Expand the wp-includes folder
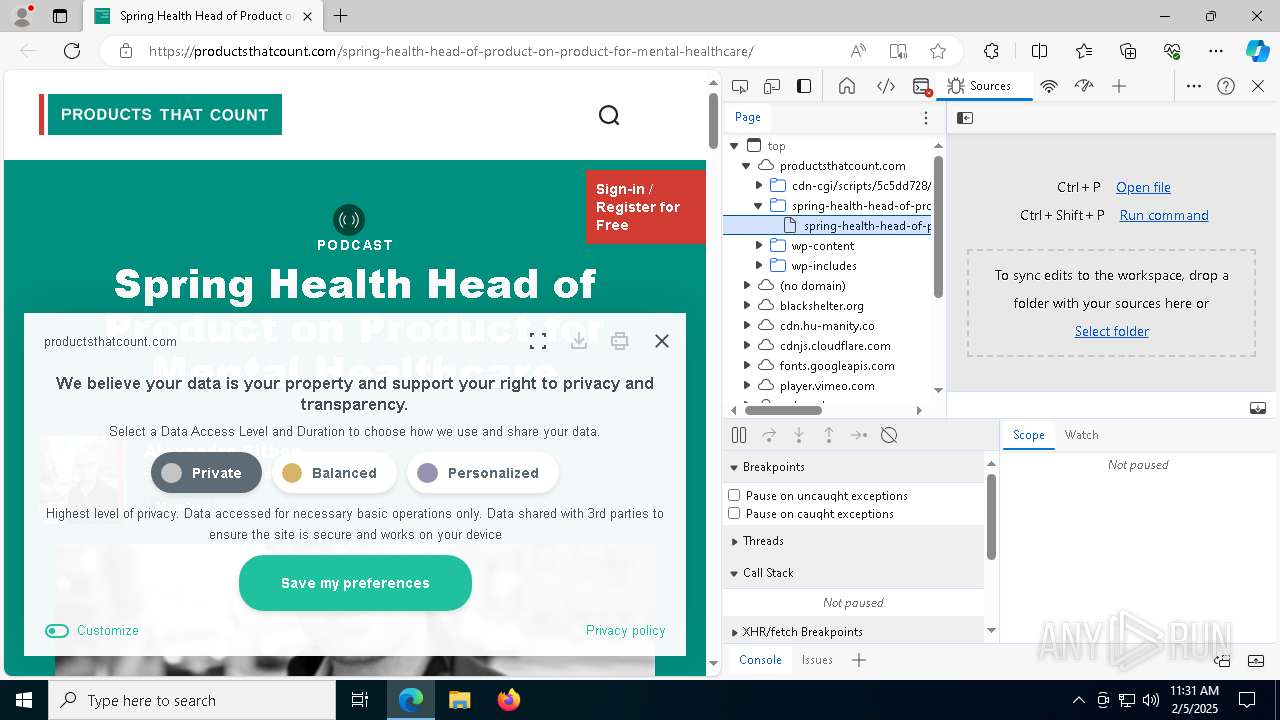Image resolution: width=1280 pixels, height=720 pixels. 759,266
